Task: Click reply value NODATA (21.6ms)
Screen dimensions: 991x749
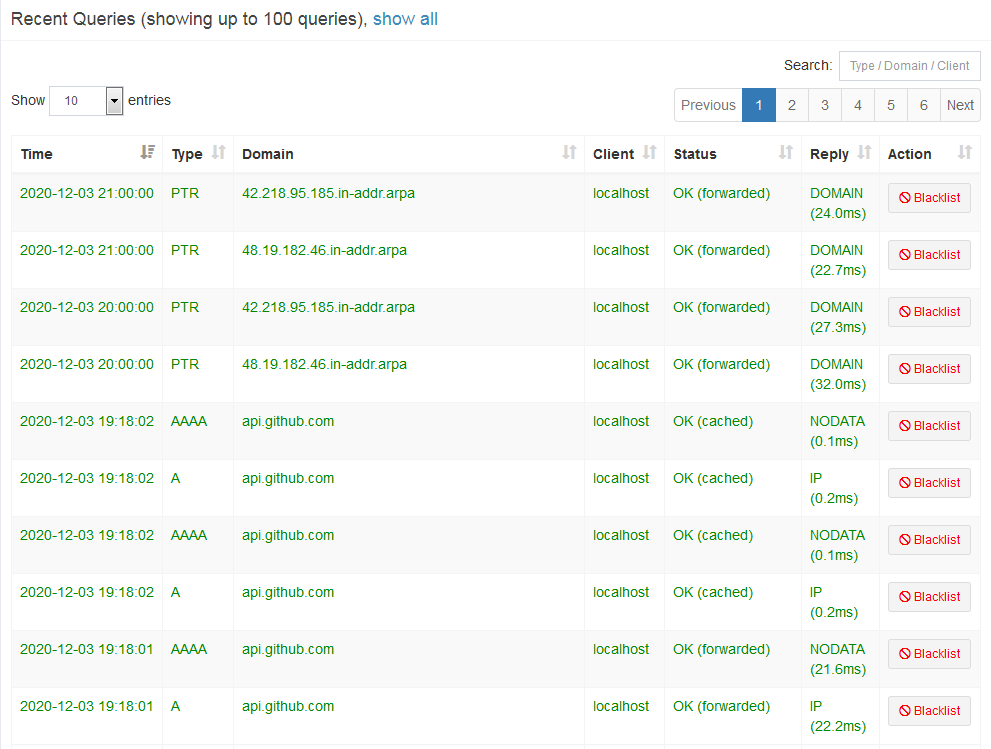Action: point(838,659)
